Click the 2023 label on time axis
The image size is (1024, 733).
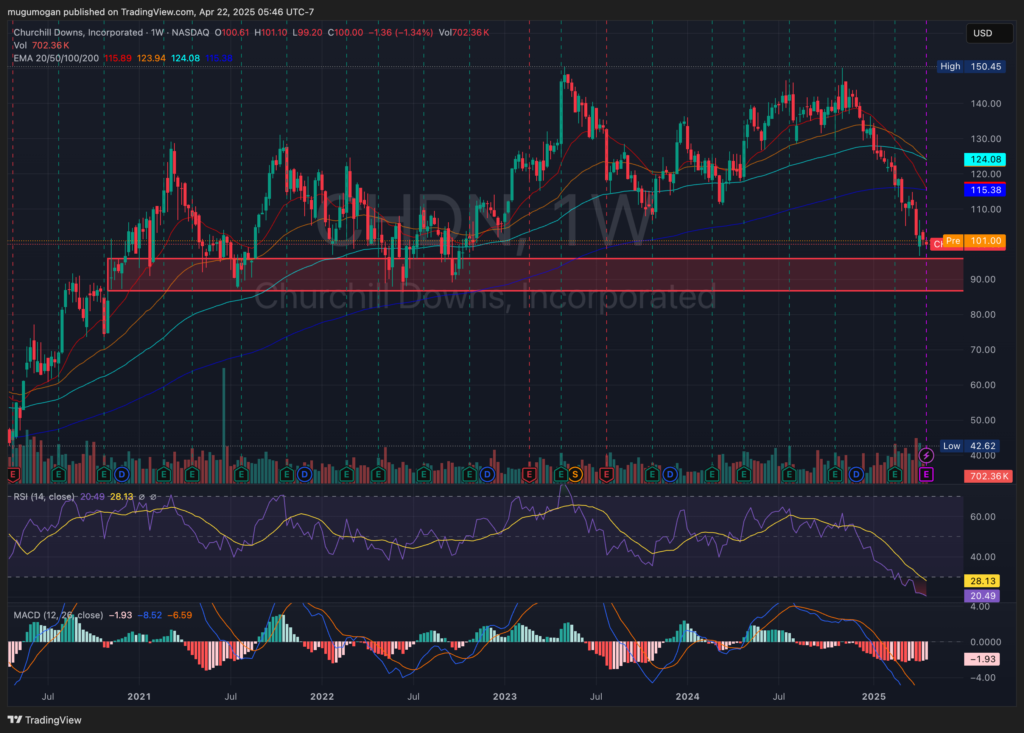(505, 696)
